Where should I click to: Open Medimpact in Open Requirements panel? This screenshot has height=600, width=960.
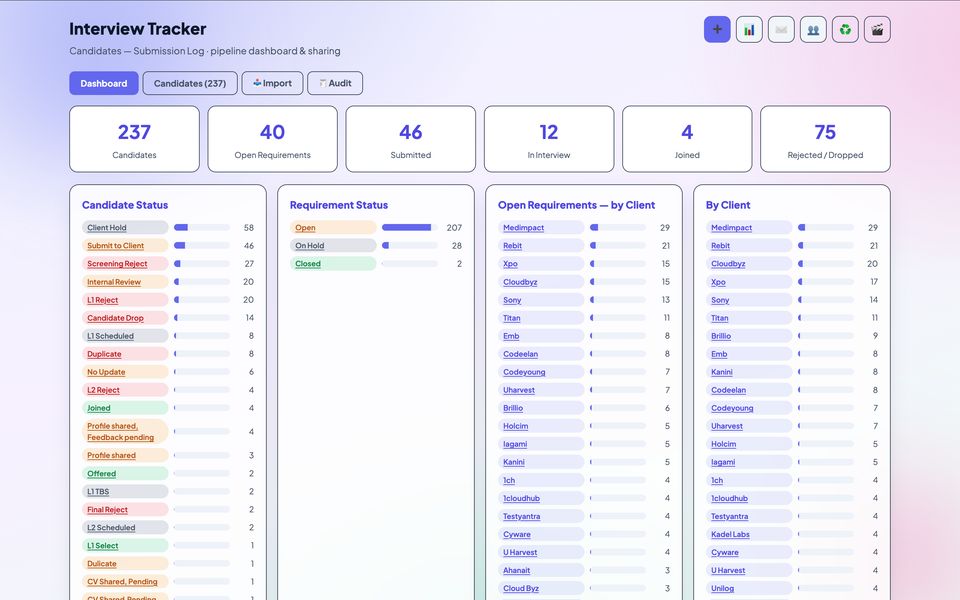pyautogui.click(x=541, y=227)
